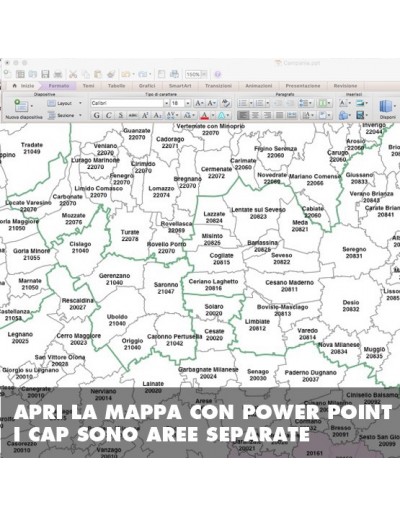Open the change case Aa dropdown
Viewport: 400px width, 517px height.
tap(189, 115)
